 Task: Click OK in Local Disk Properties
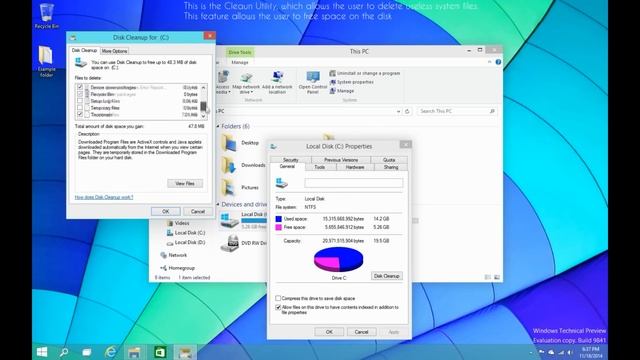pyautogui.click(x=329, y=332)
